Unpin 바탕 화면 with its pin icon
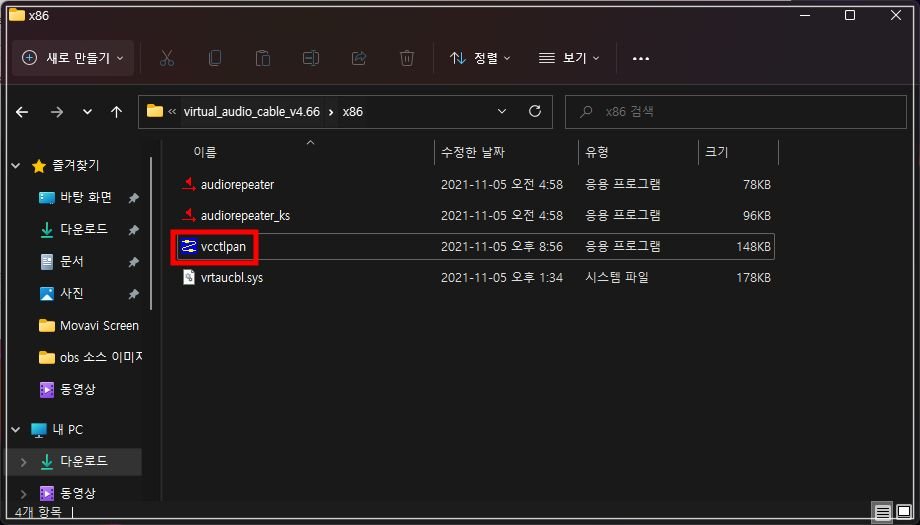This screenshot has width=920, height=525. tap(134, 198)
